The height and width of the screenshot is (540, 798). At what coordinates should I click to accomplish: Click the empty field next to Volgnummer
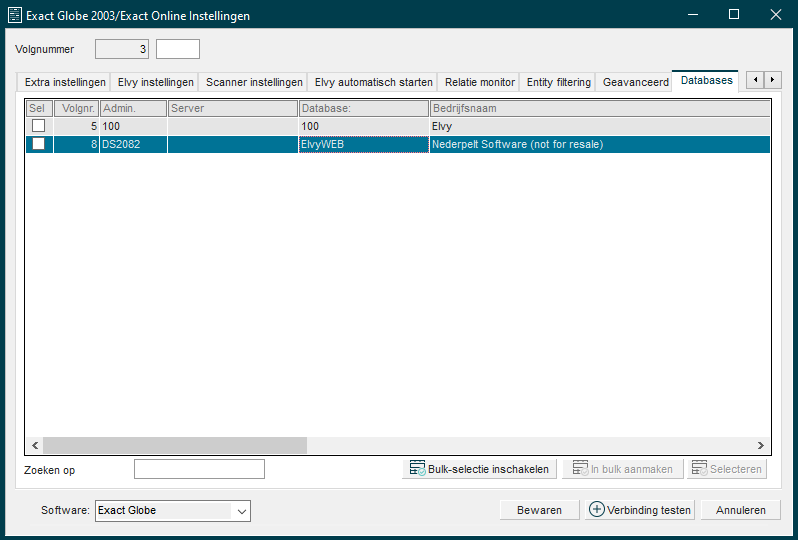coord(178,49)
